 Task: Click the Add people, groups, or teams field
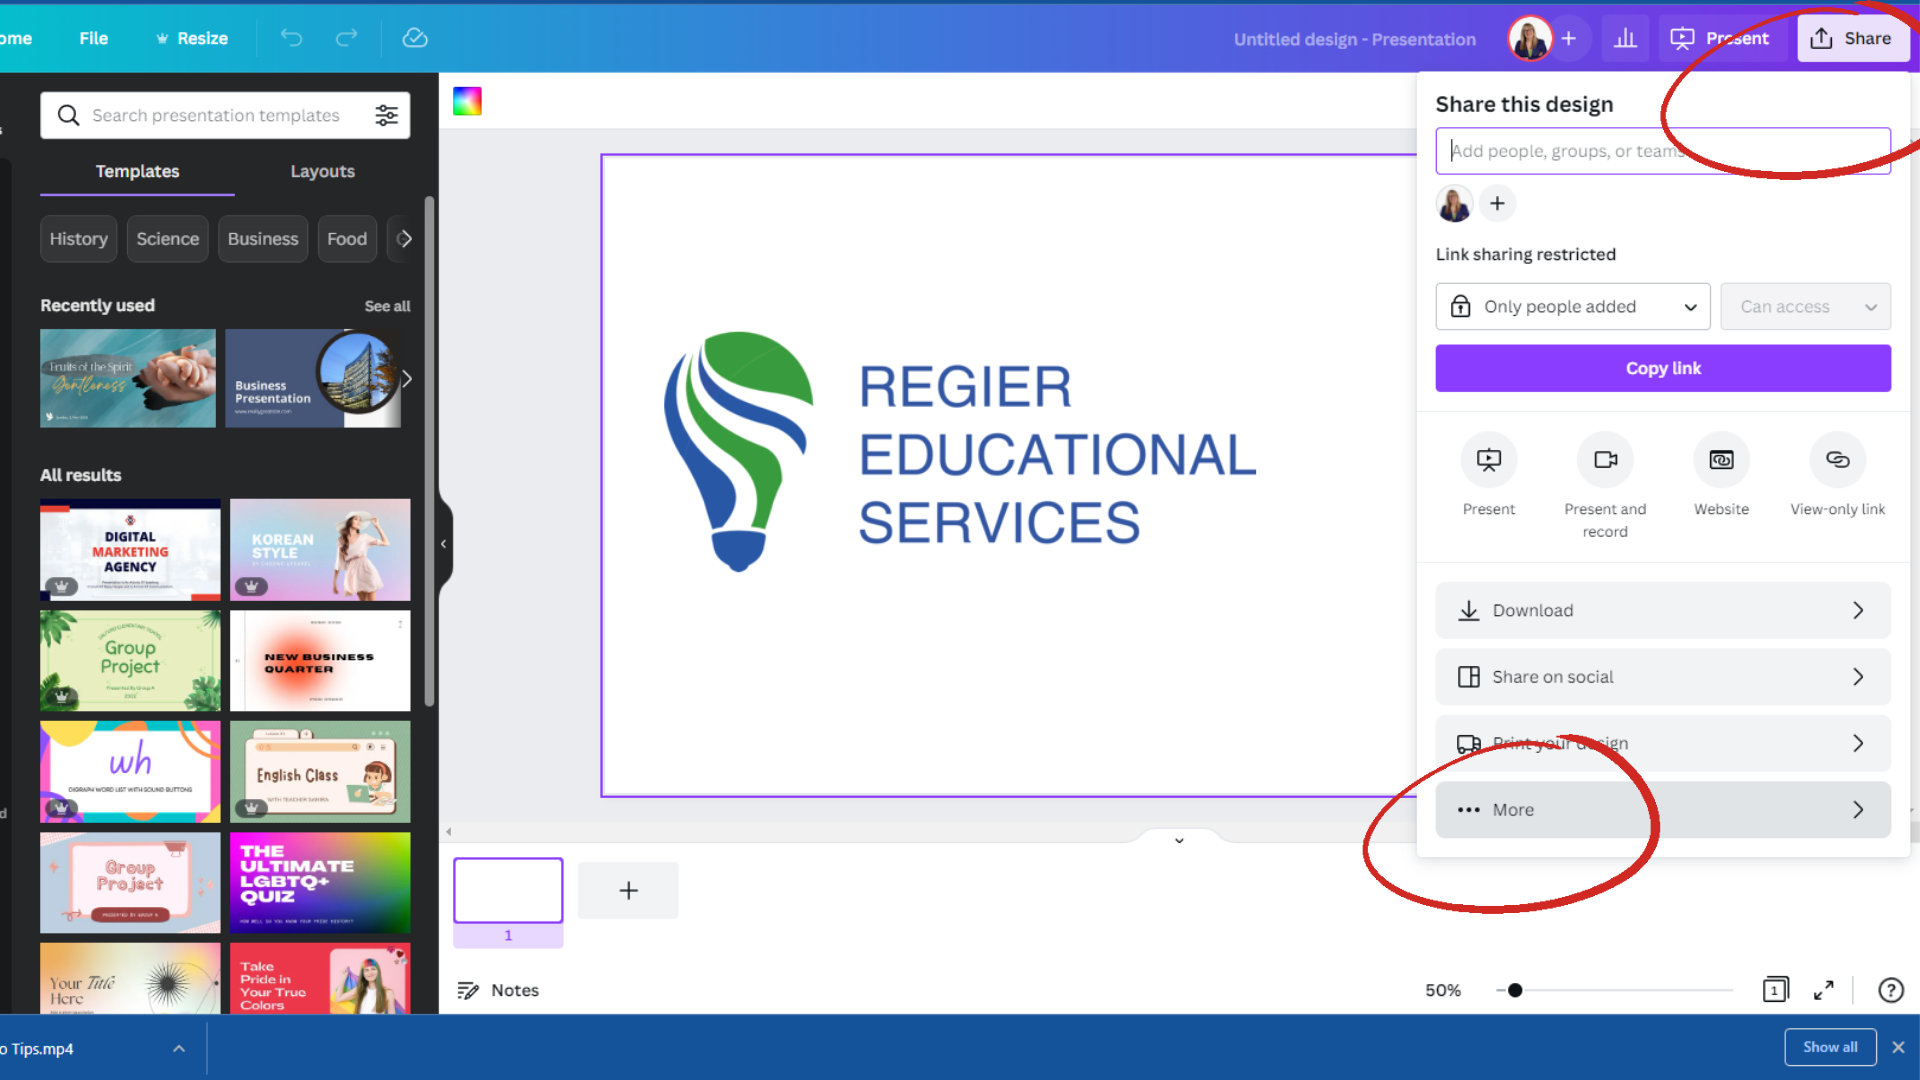[1663, 151]
